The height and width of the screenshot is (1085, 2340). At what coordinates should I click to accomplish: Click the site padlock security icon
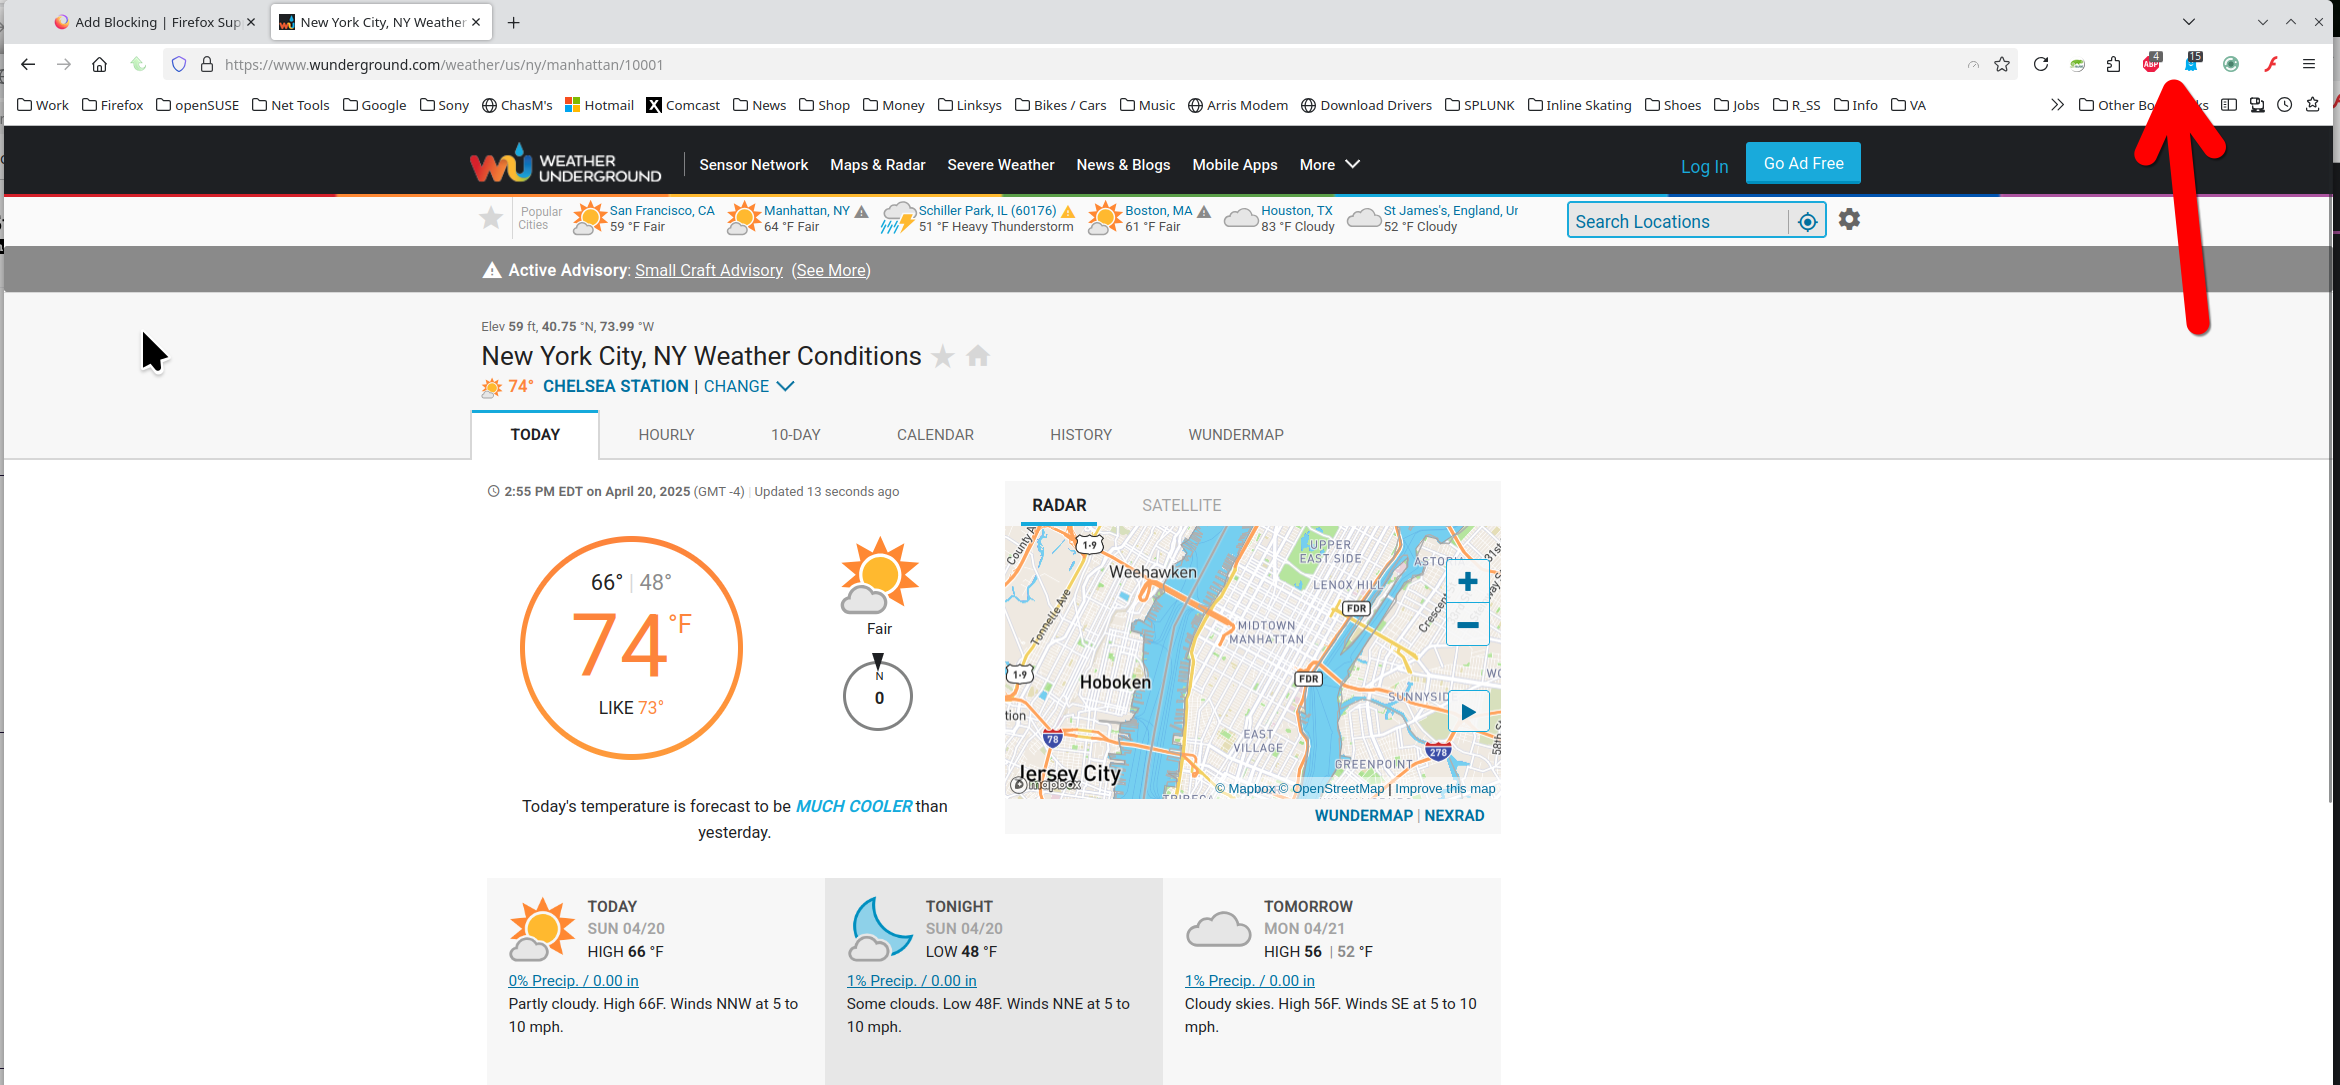(x=207, y=64)
